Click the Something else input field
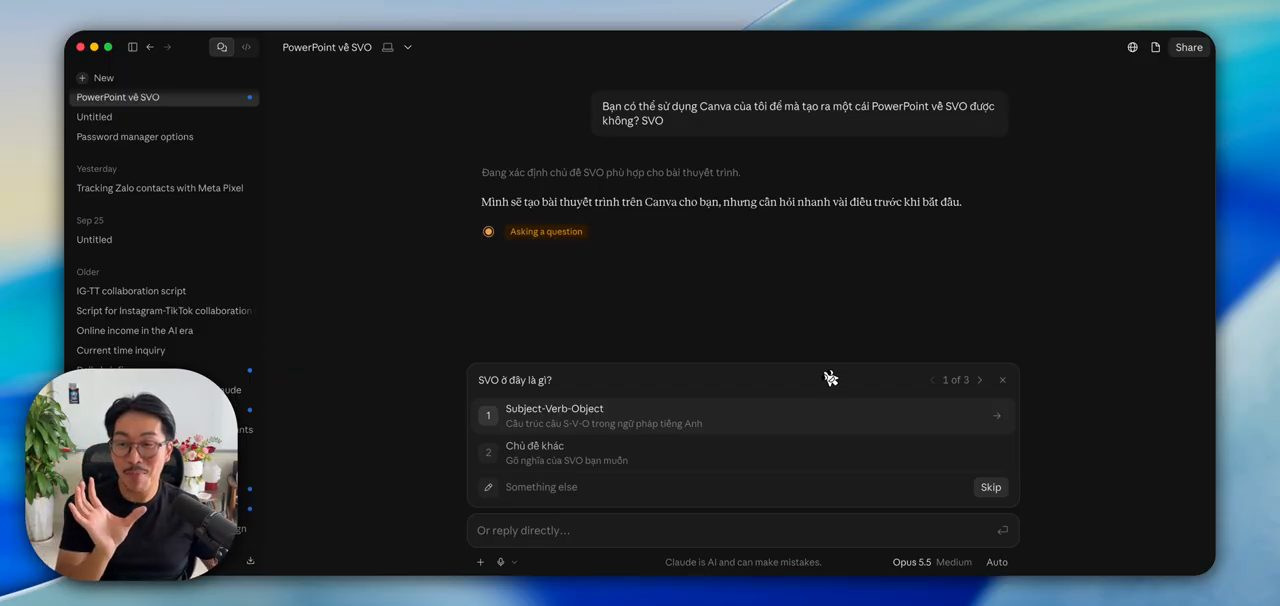This screenshot has width=1280, height=606. click(x=725, y=487)
